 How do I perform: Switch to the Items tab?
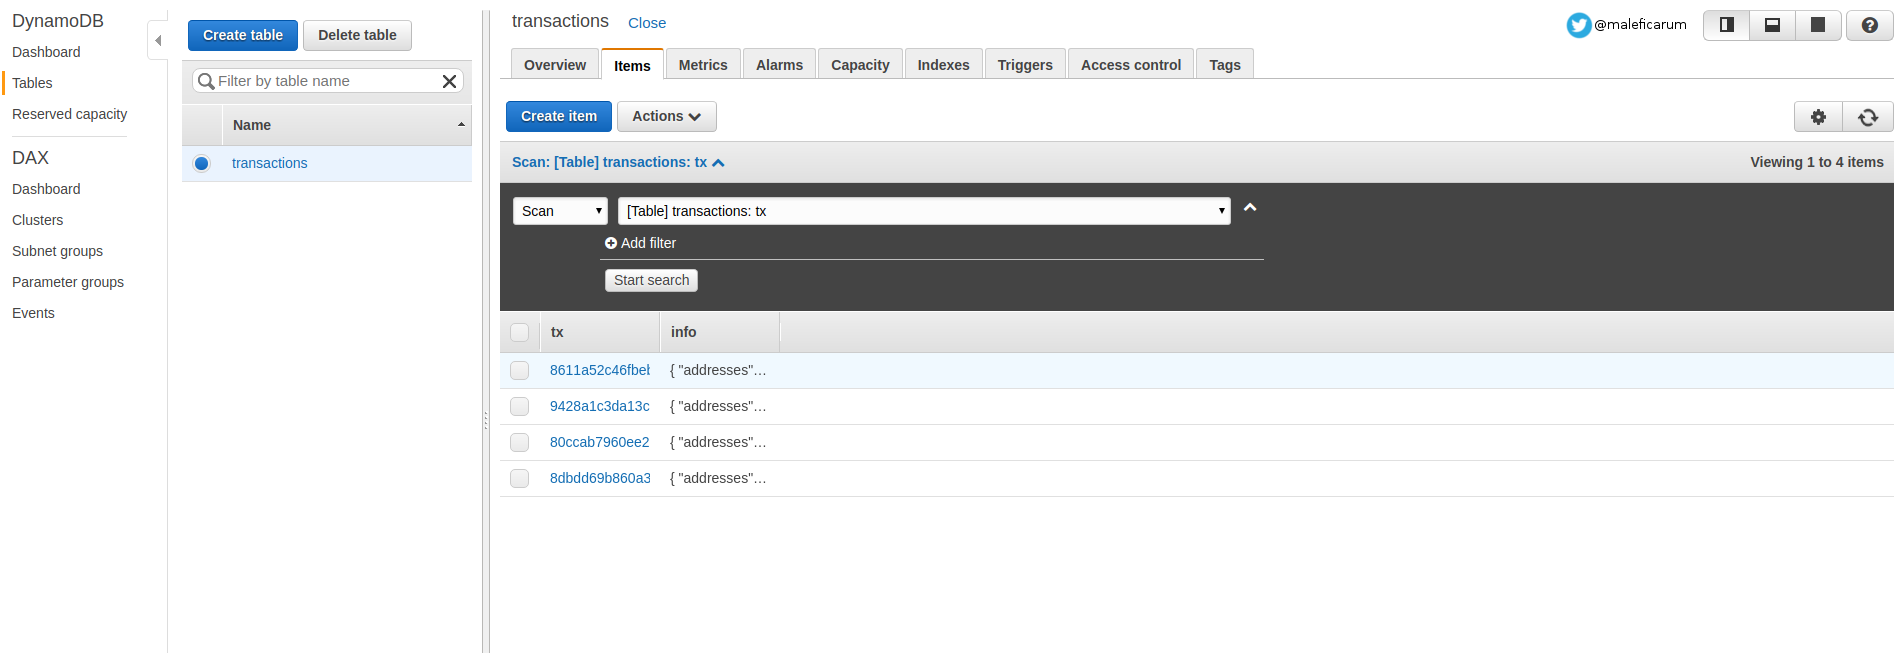point(632,65)
